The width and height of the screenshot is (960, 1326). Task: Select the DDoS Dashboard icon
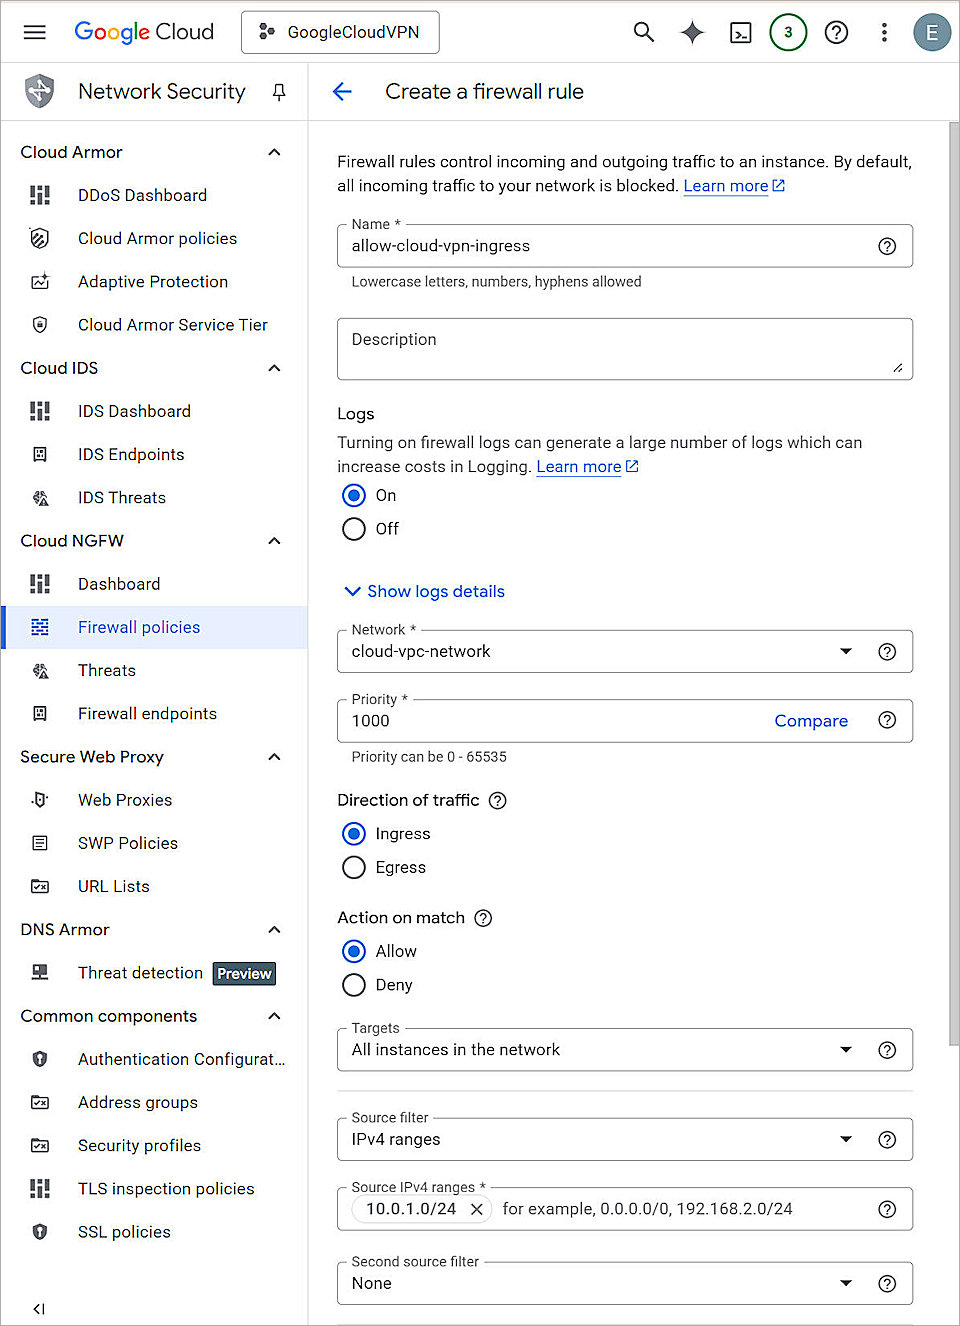click(x=40, y=195)
